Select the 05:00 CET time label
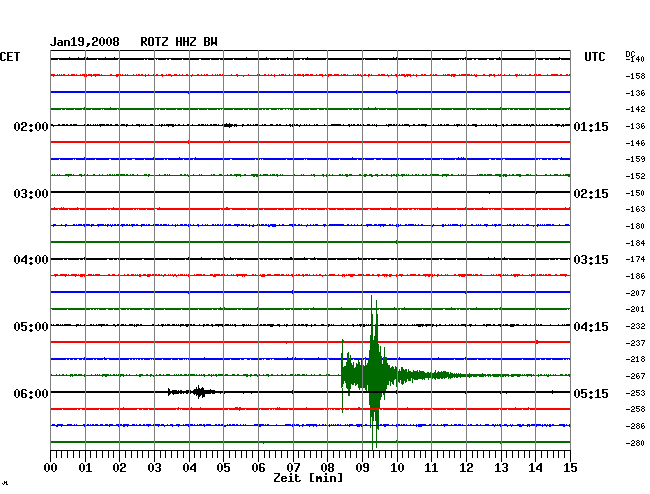 point(31,327)
